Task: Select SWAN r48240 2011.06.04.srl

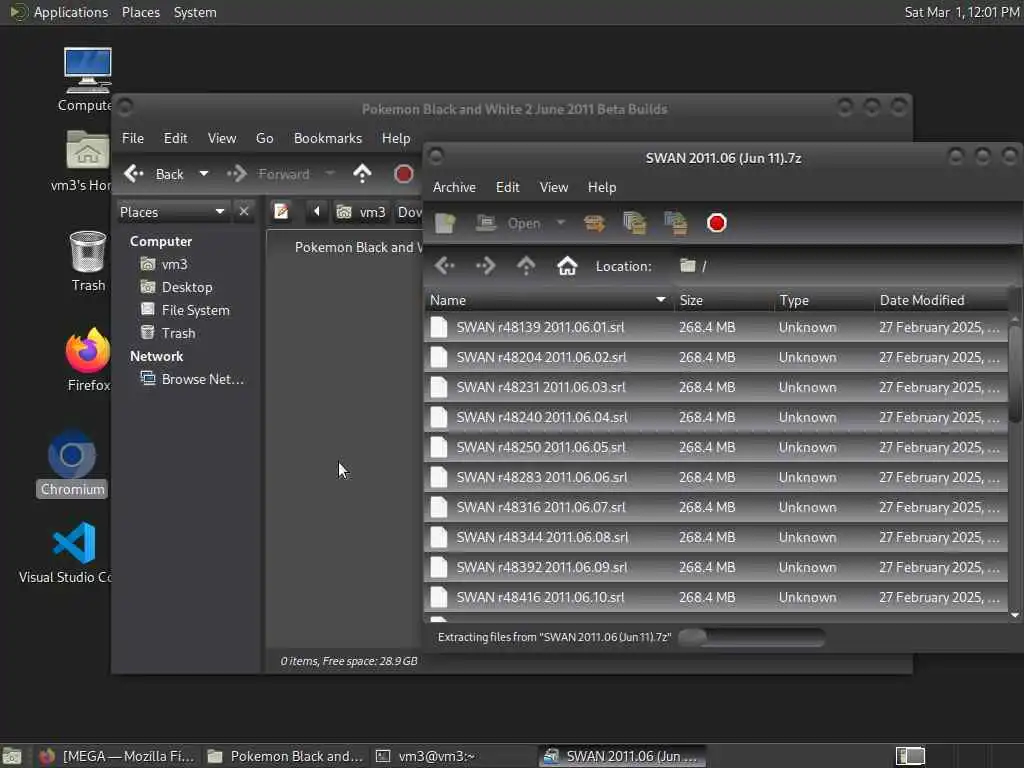Action: [x=716, y=417]
